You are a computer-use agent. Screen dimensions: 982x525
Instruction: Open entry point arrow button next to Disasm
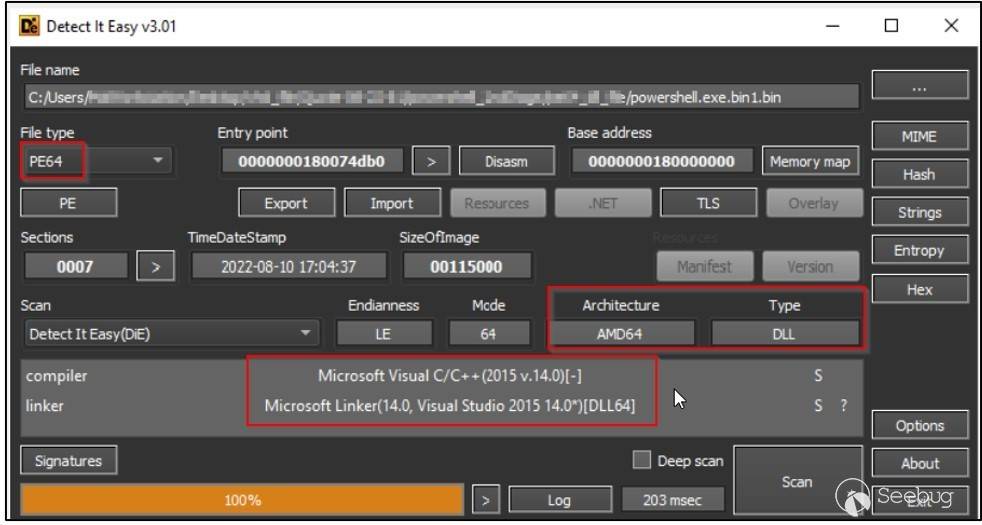[x=430, y=162]
